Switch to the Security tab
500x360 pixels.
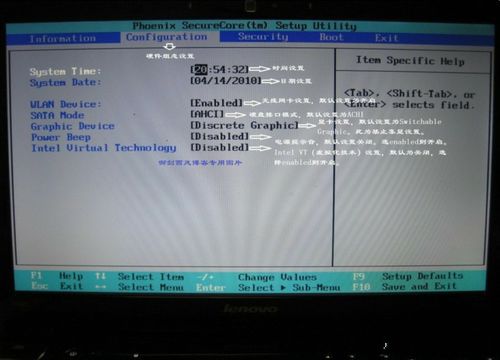(263, 36)
